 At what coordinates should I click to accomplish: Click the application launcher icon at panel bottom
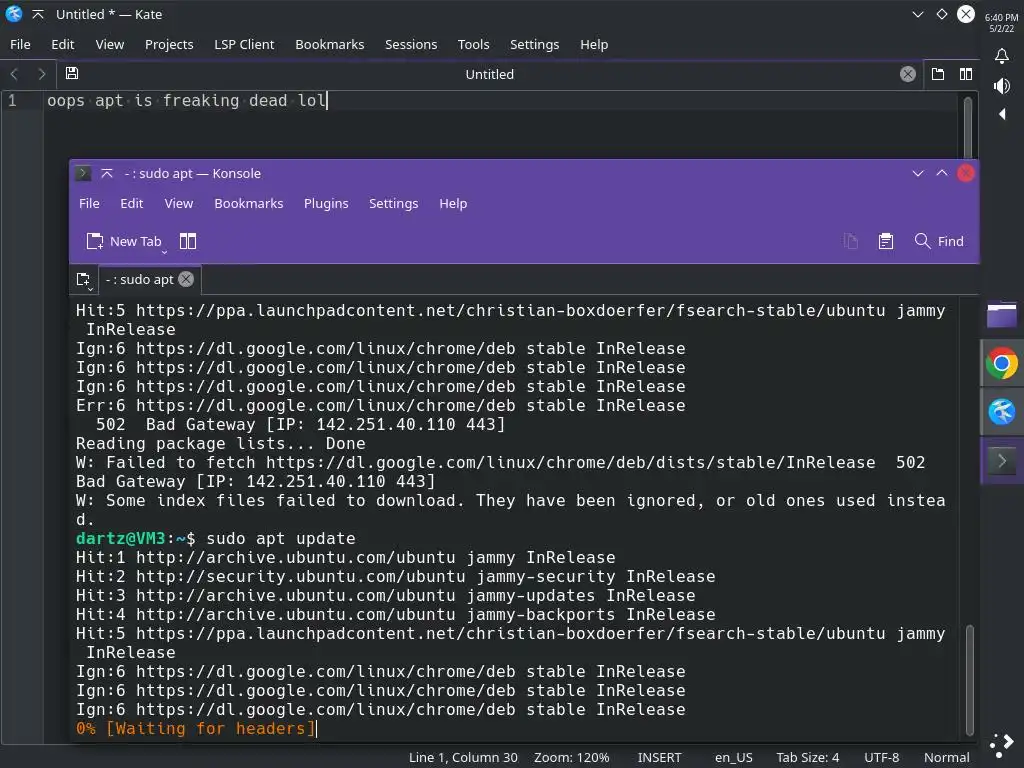(x=1001, y=743)
